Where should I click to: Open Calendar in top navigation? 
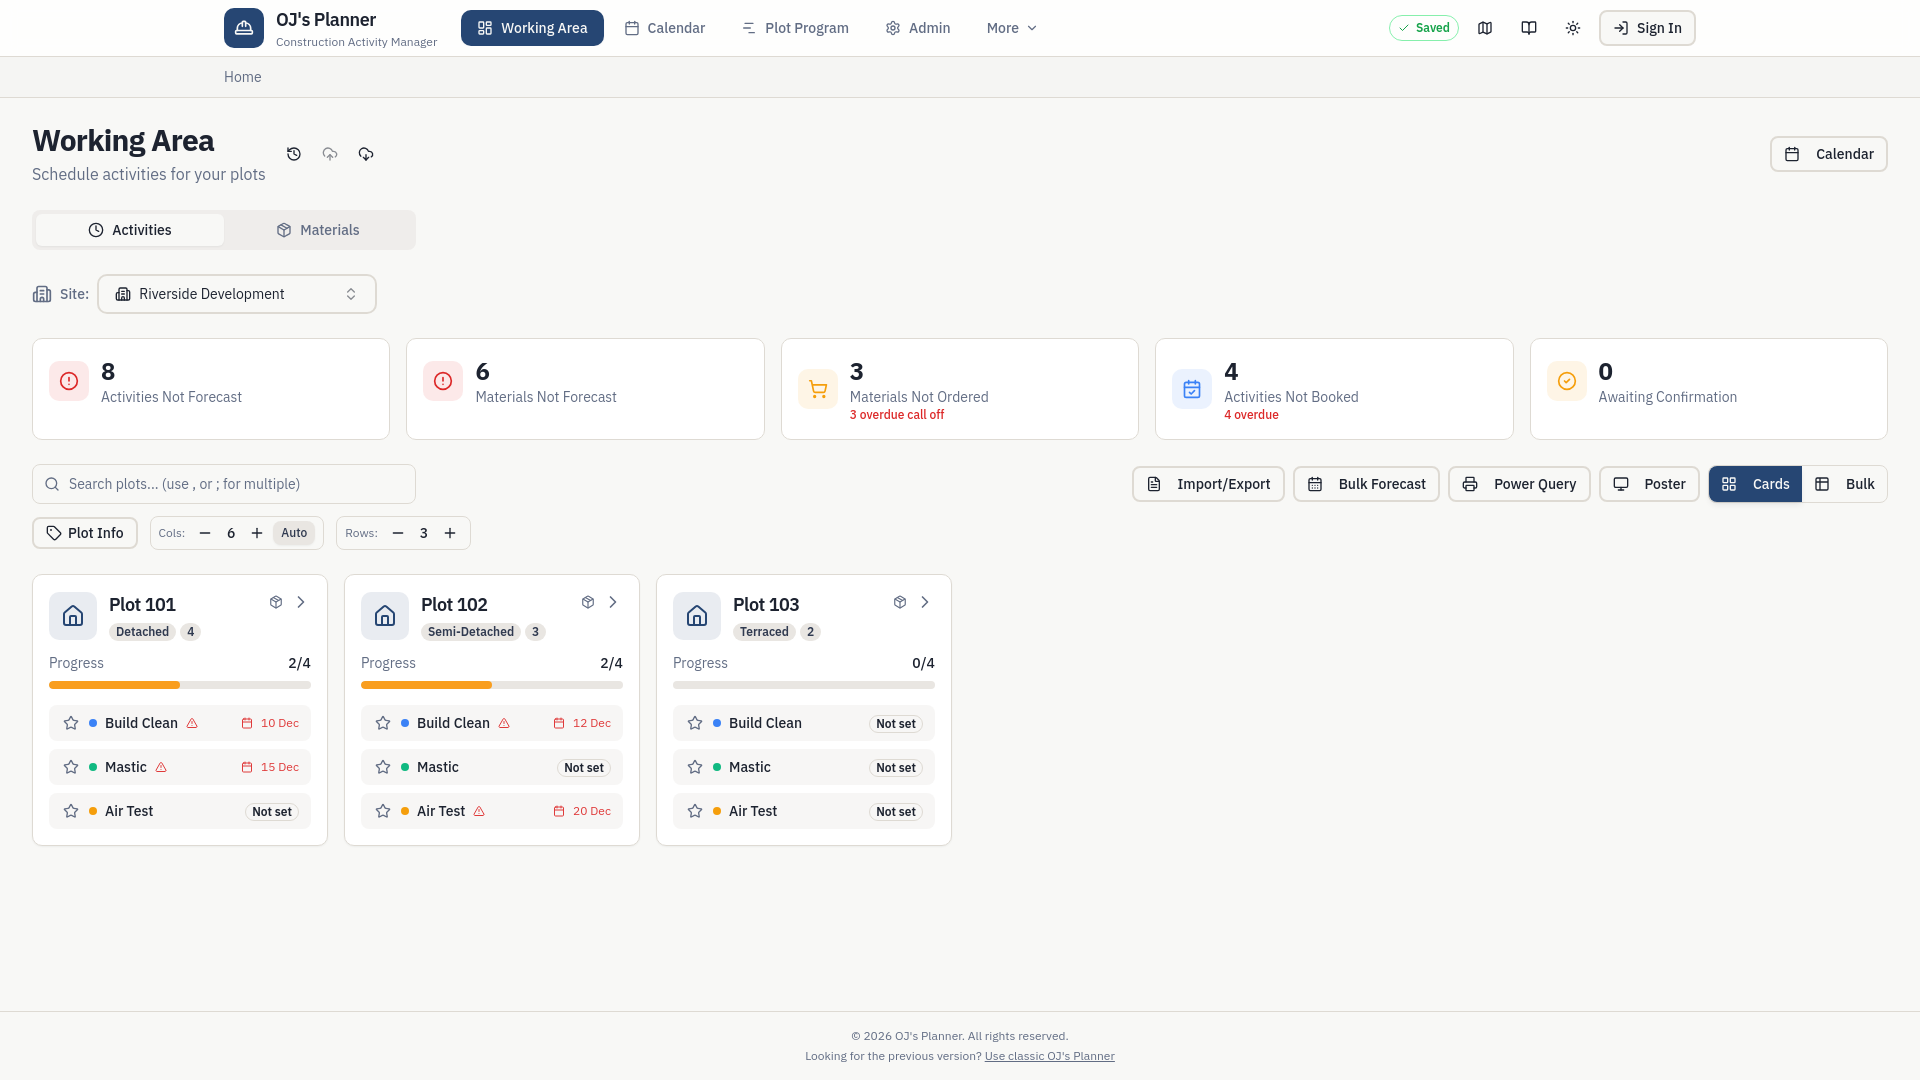pos(665,28)
